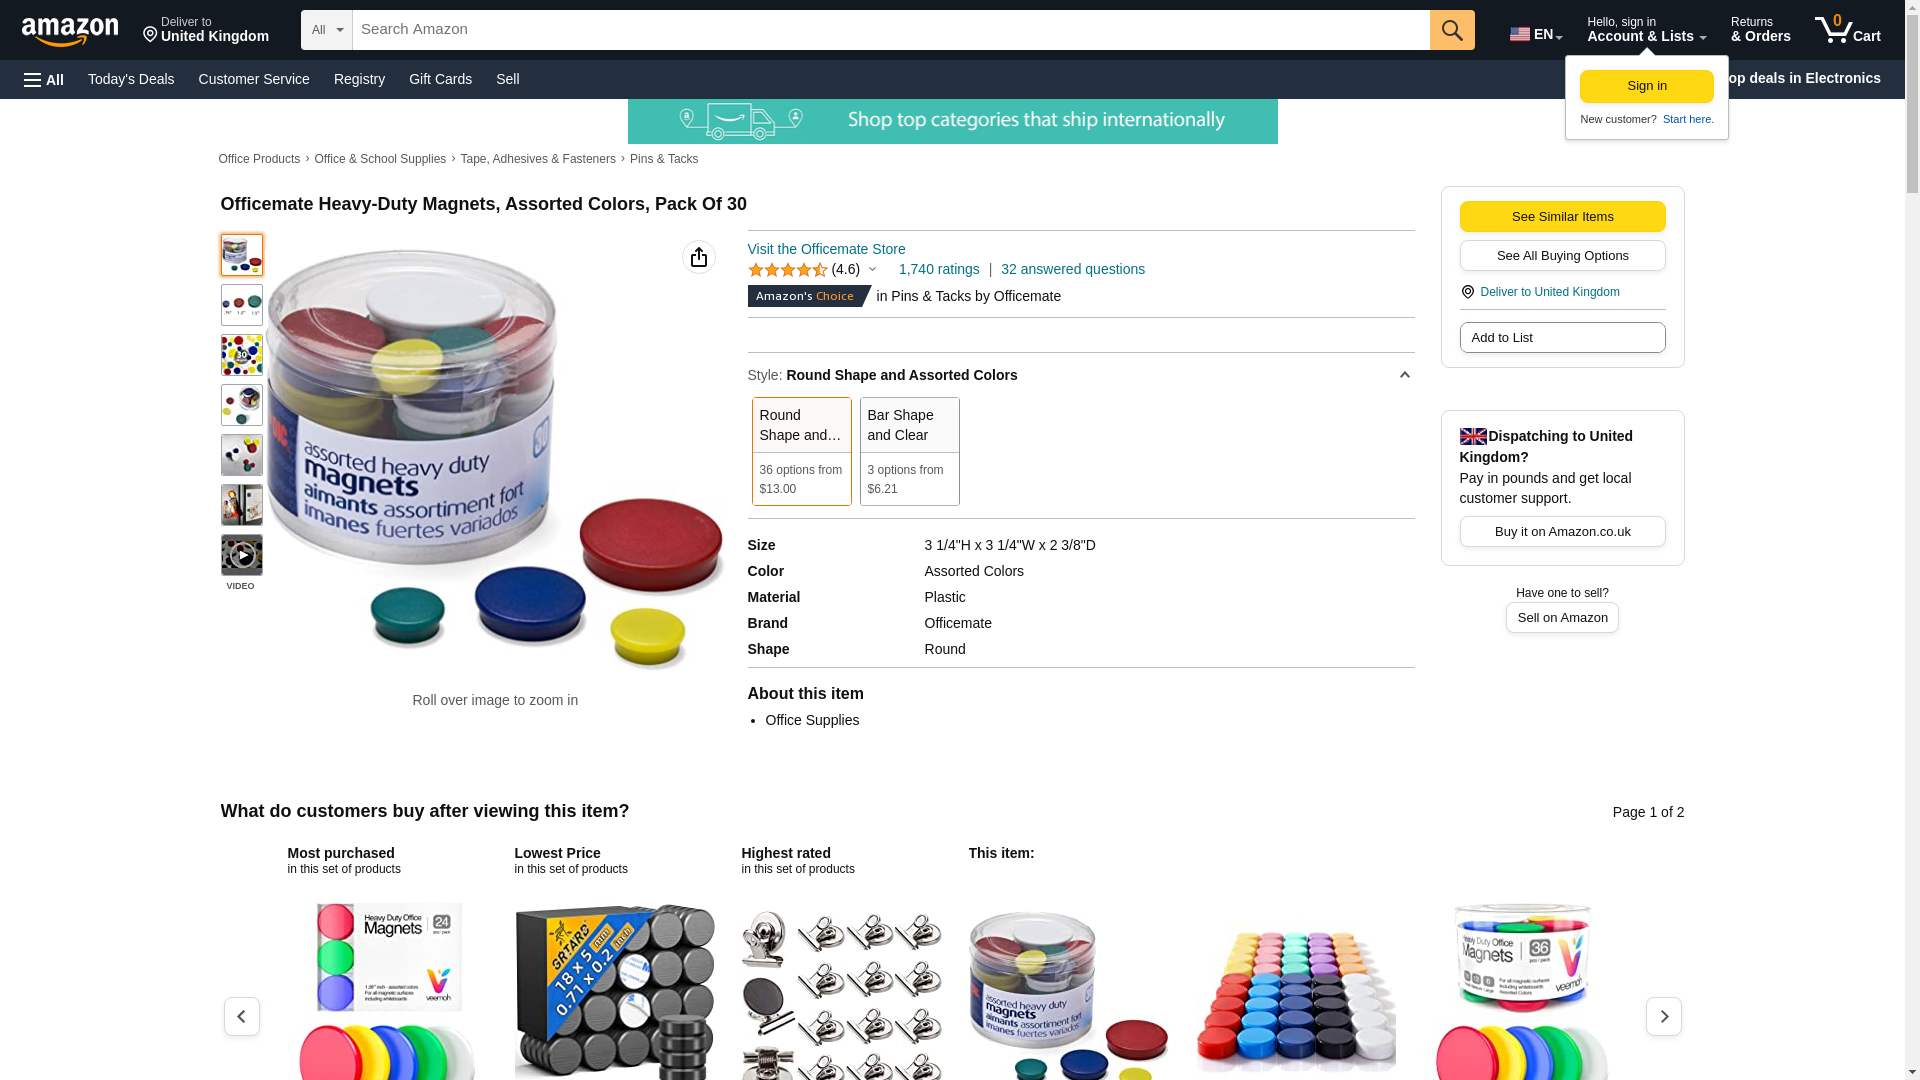Select Bar Shape and Clear style
The image size is (1920, 1080).
[x=909, y=451]
